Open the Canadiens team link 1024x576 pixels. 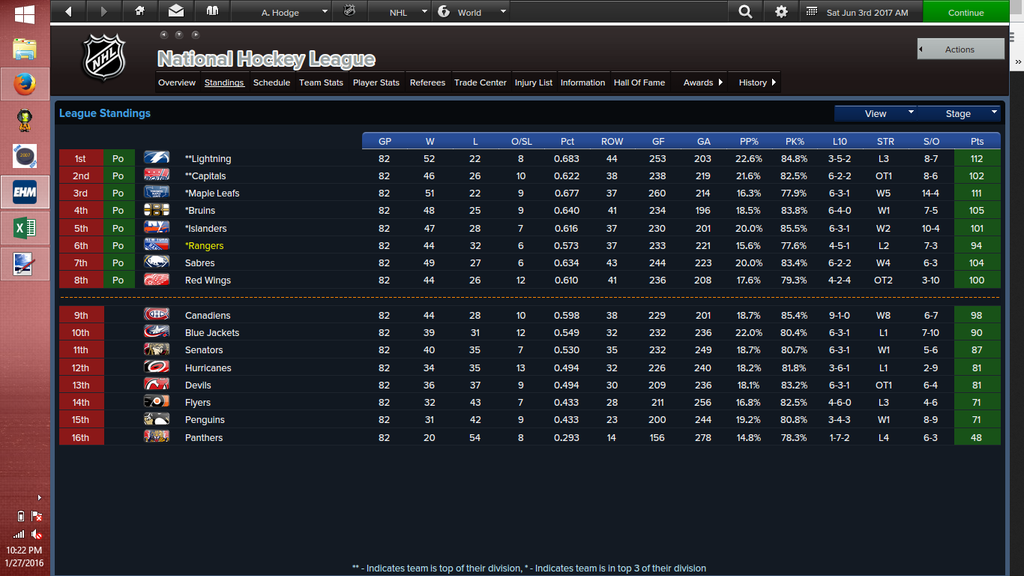pos(210,315)
